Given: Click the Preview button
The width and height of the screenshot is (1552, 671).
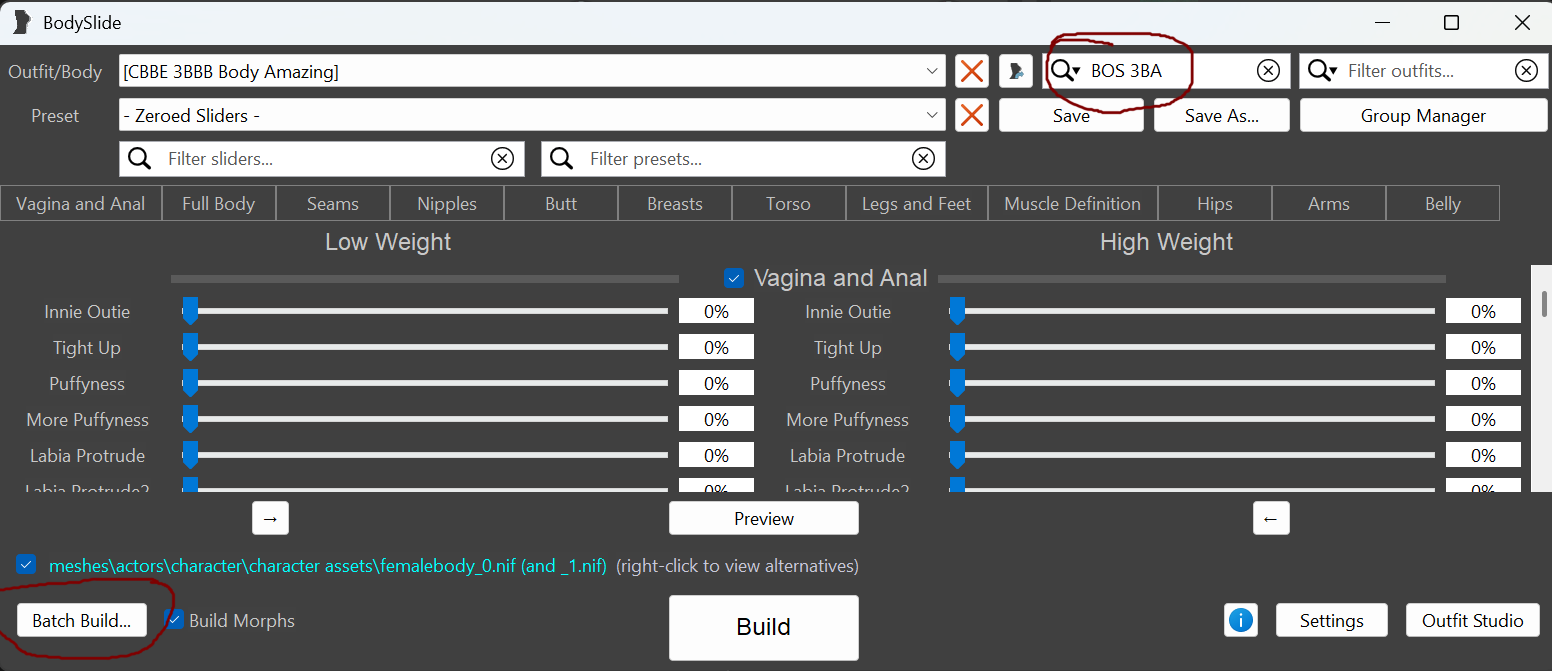Looking at the screenshot, I should click(x=764, y=518).
